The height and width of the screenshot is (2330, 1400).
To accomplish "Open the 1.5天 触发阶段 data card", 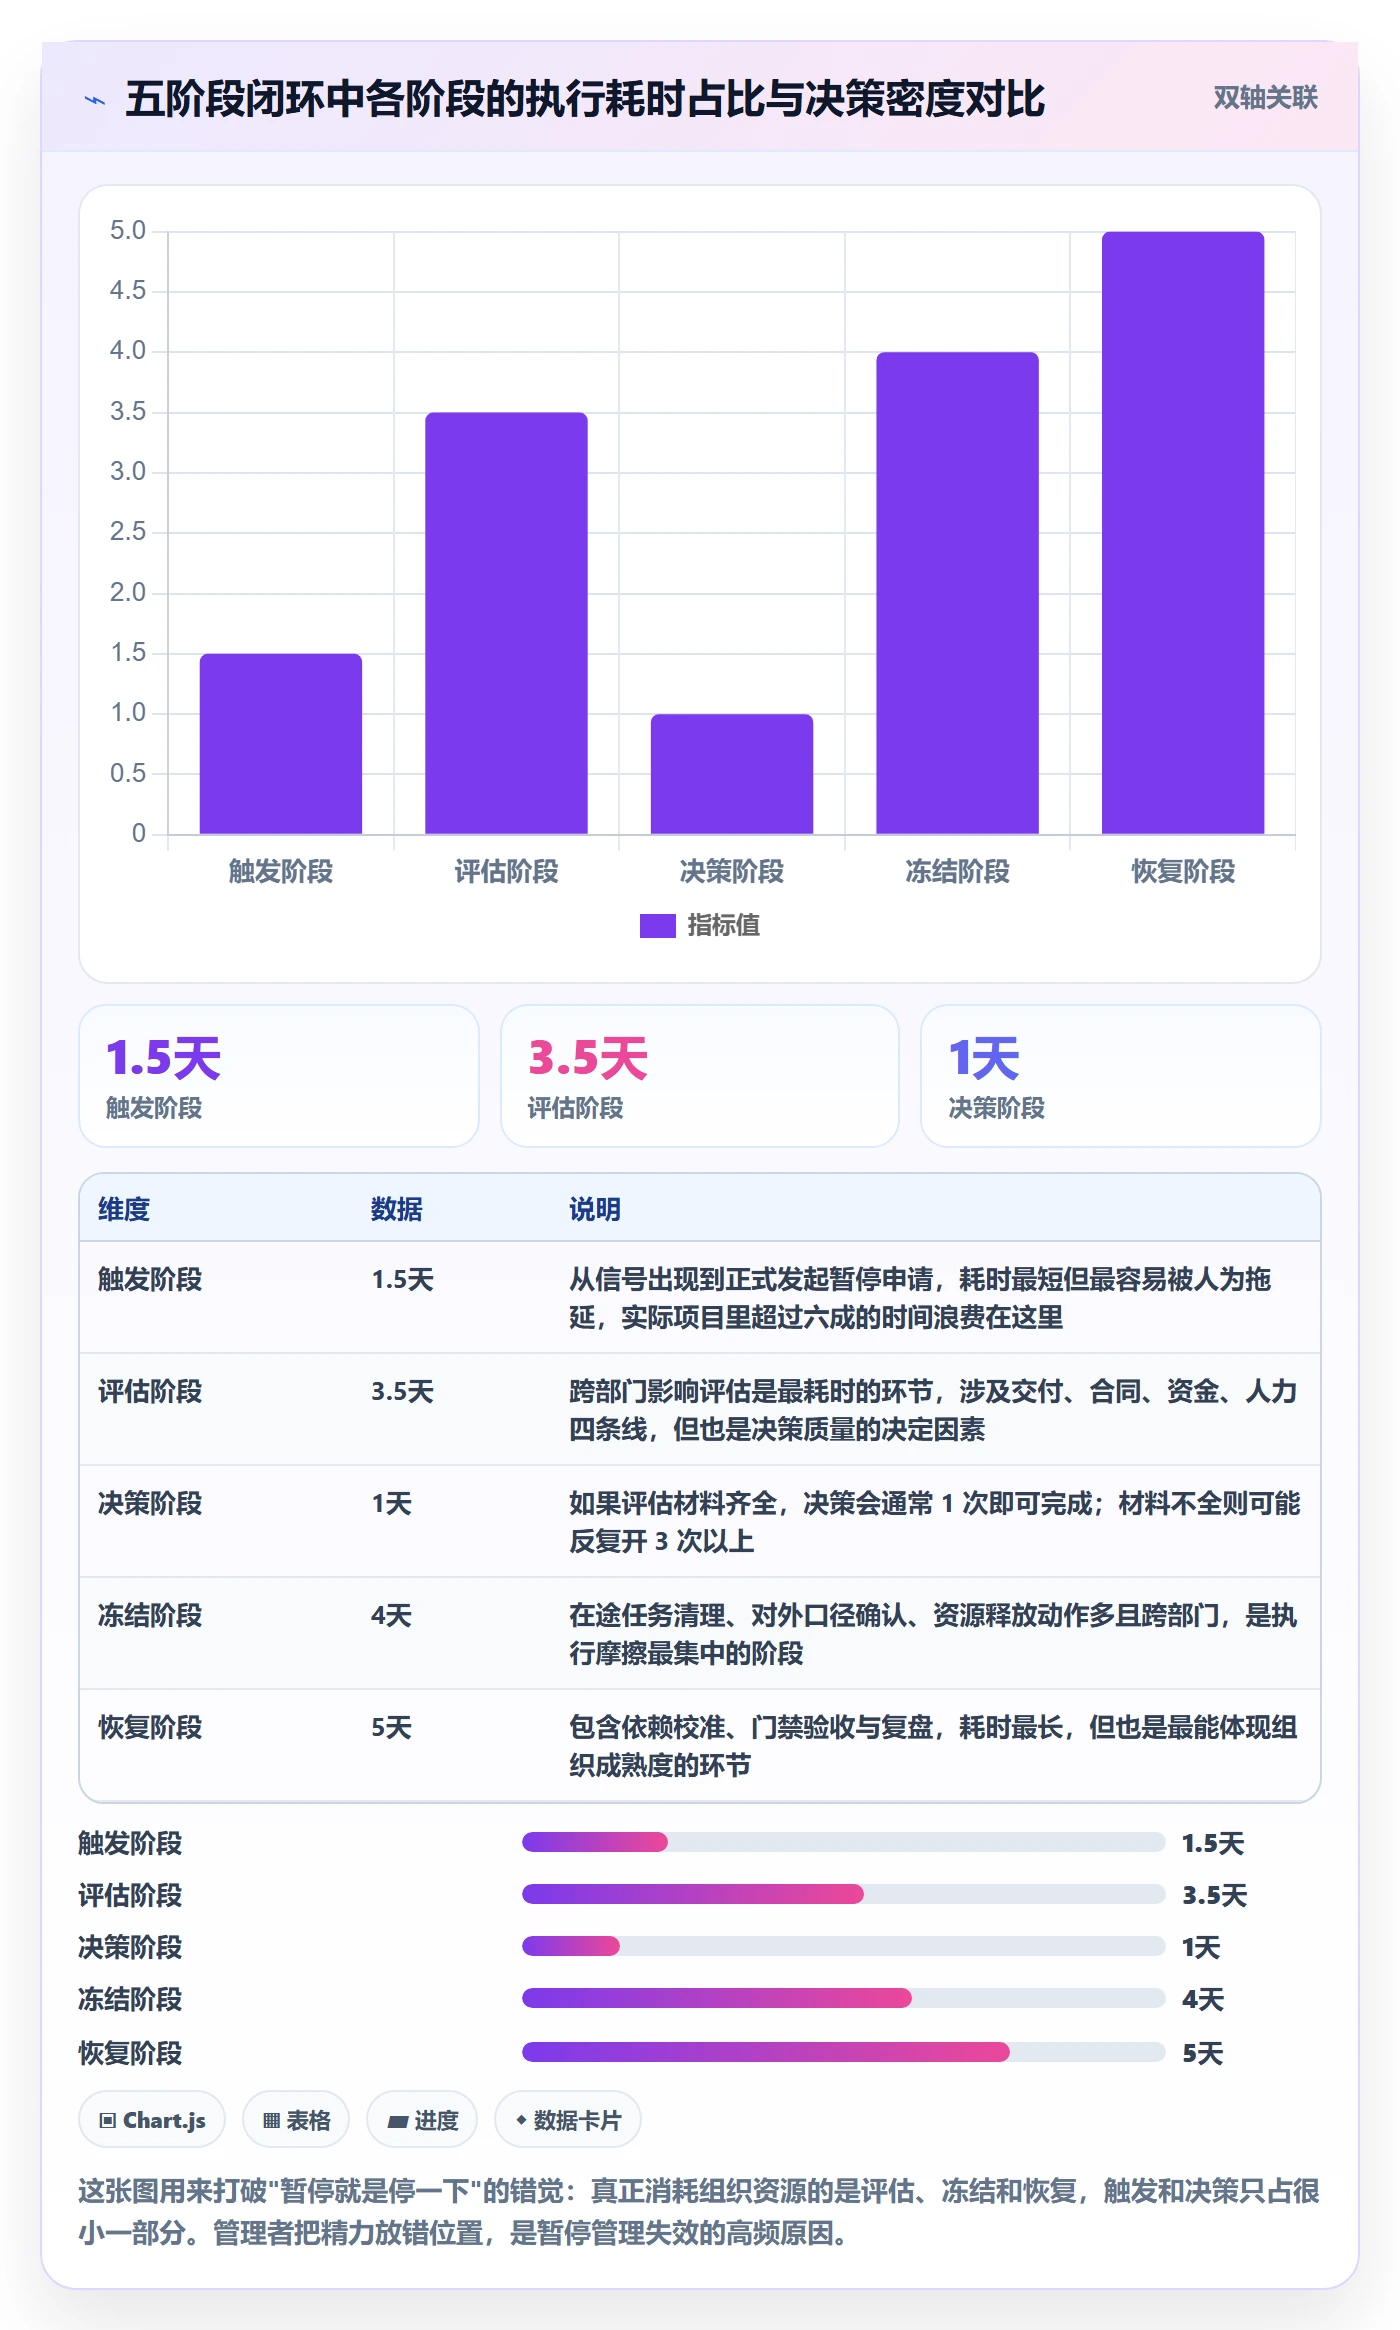I will tap(279, 1076).
